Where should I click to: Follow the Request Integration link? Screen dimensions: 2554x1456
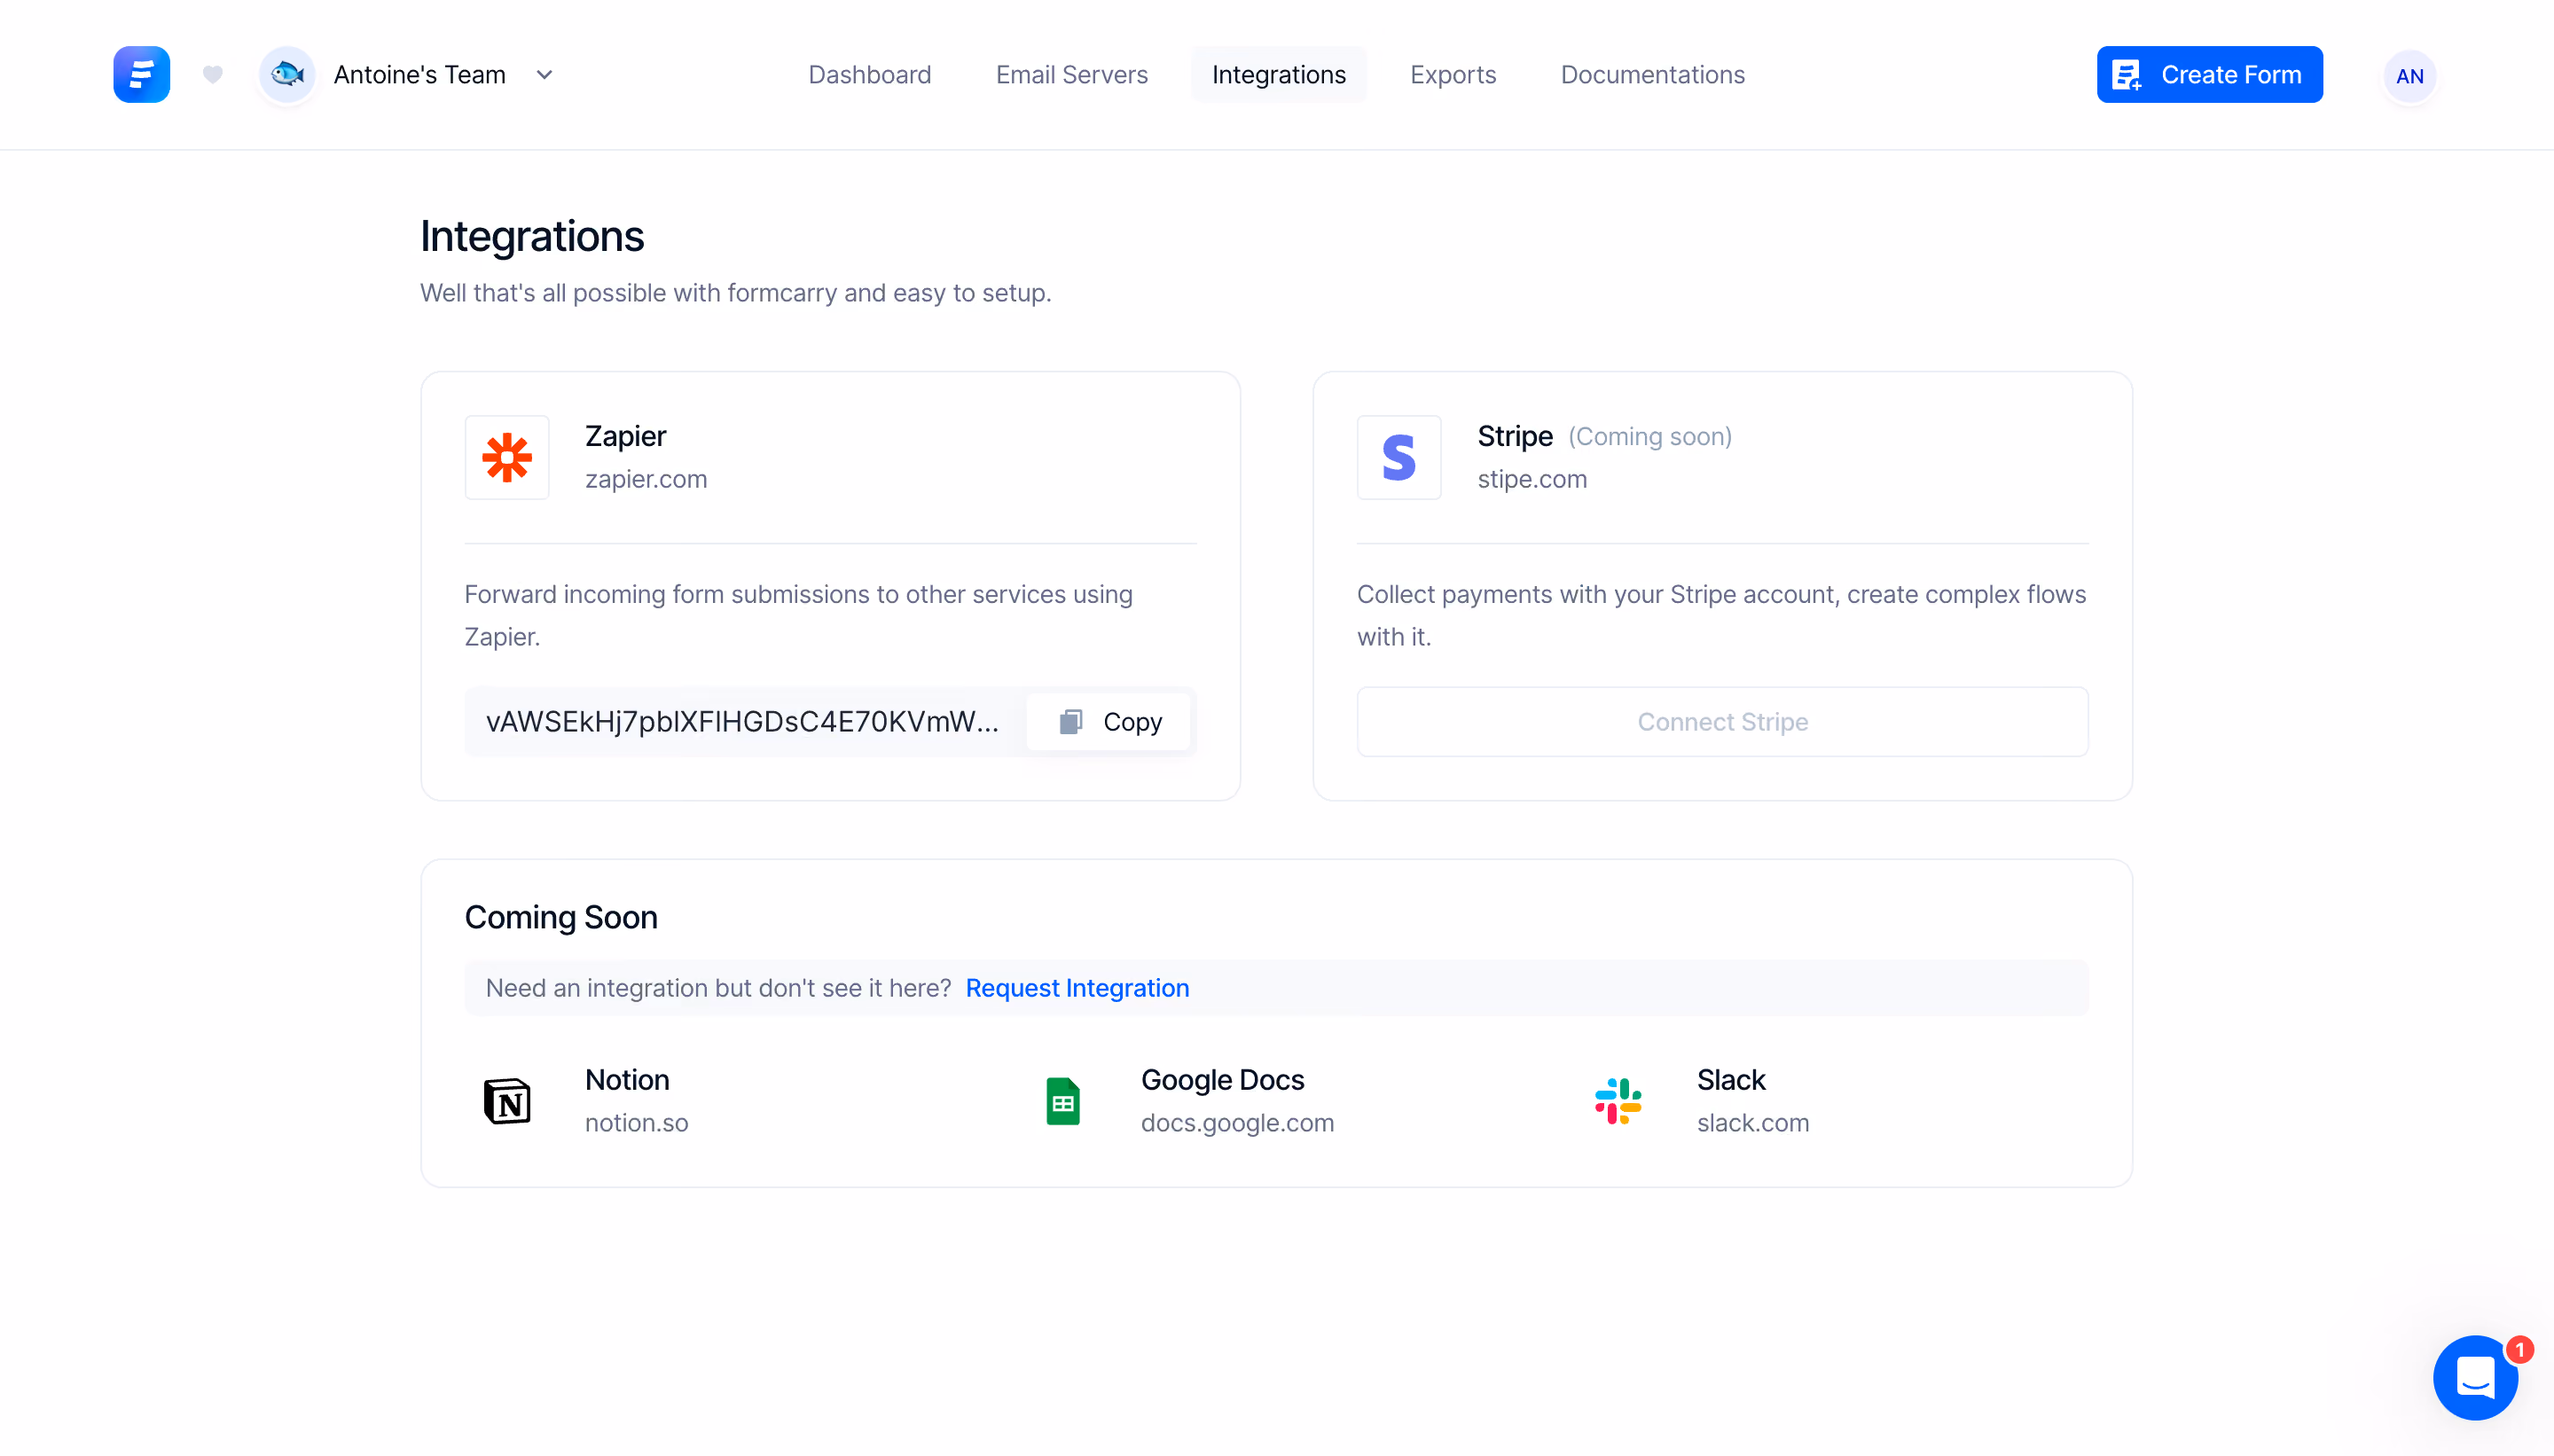click(1077, 988)
